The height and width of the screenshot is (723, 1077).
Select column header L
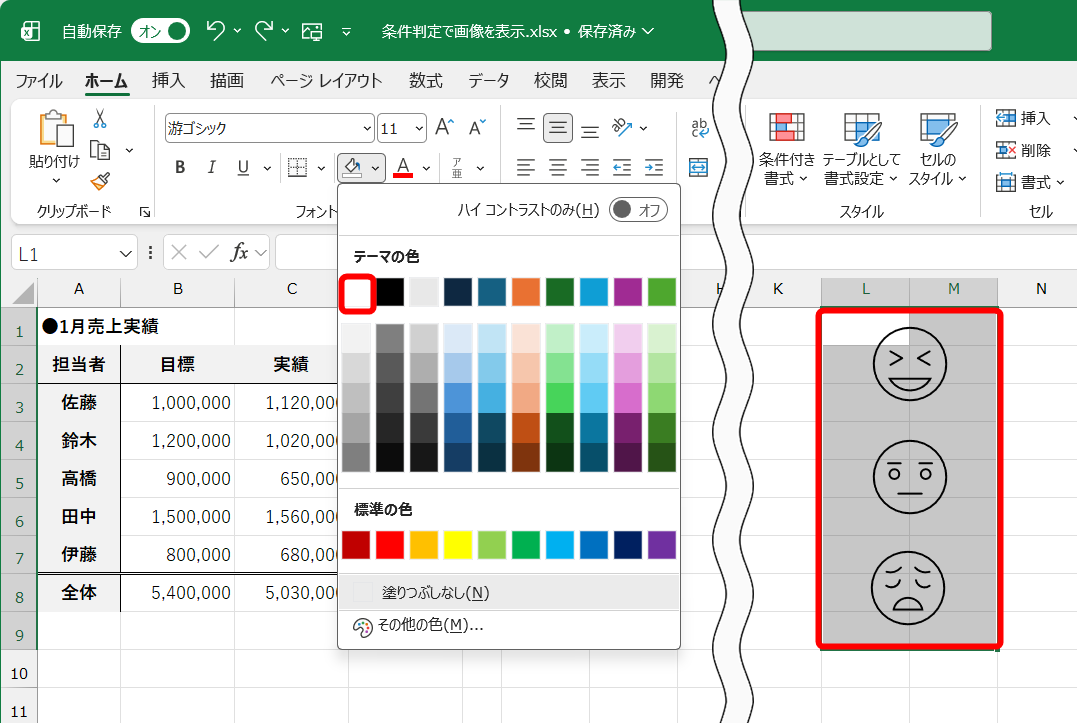[x=865, y=290]
